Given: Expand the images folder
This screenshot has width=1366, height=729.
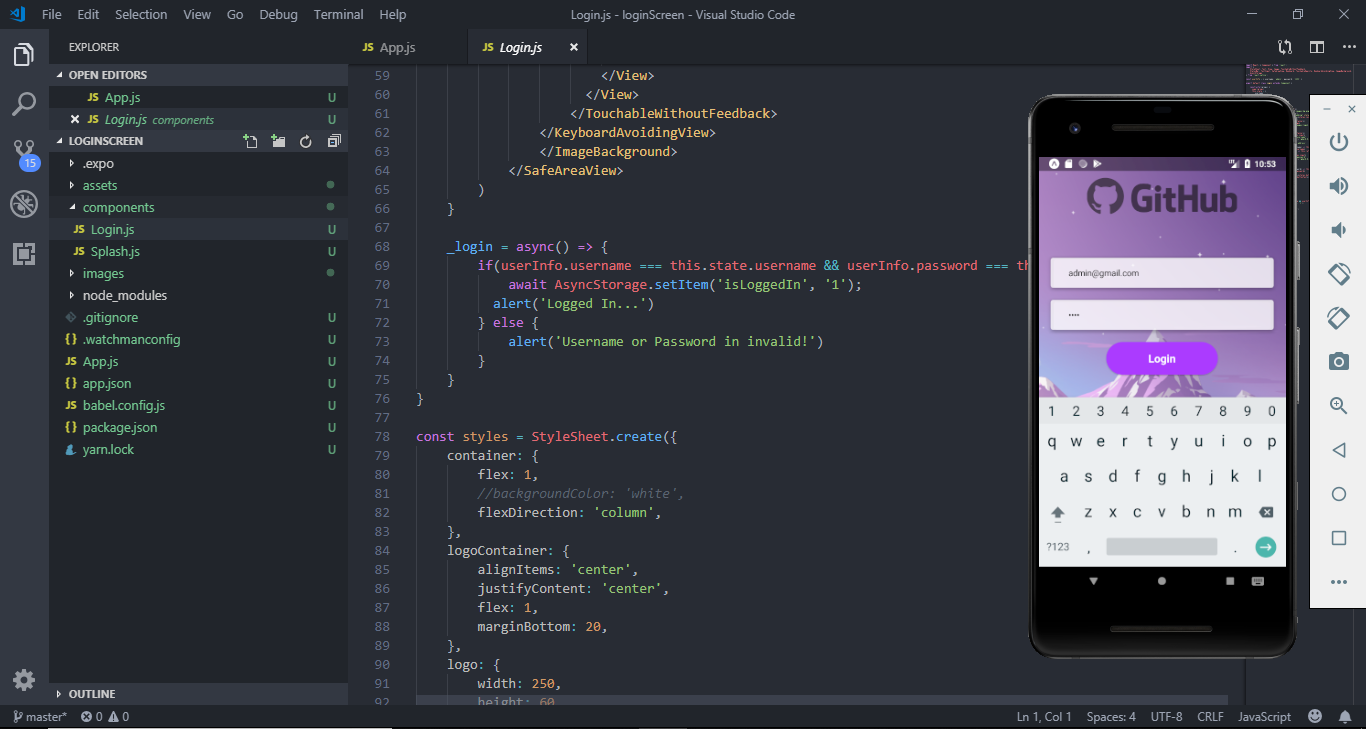Looking at the screenshot, I should tap(199, 273).
